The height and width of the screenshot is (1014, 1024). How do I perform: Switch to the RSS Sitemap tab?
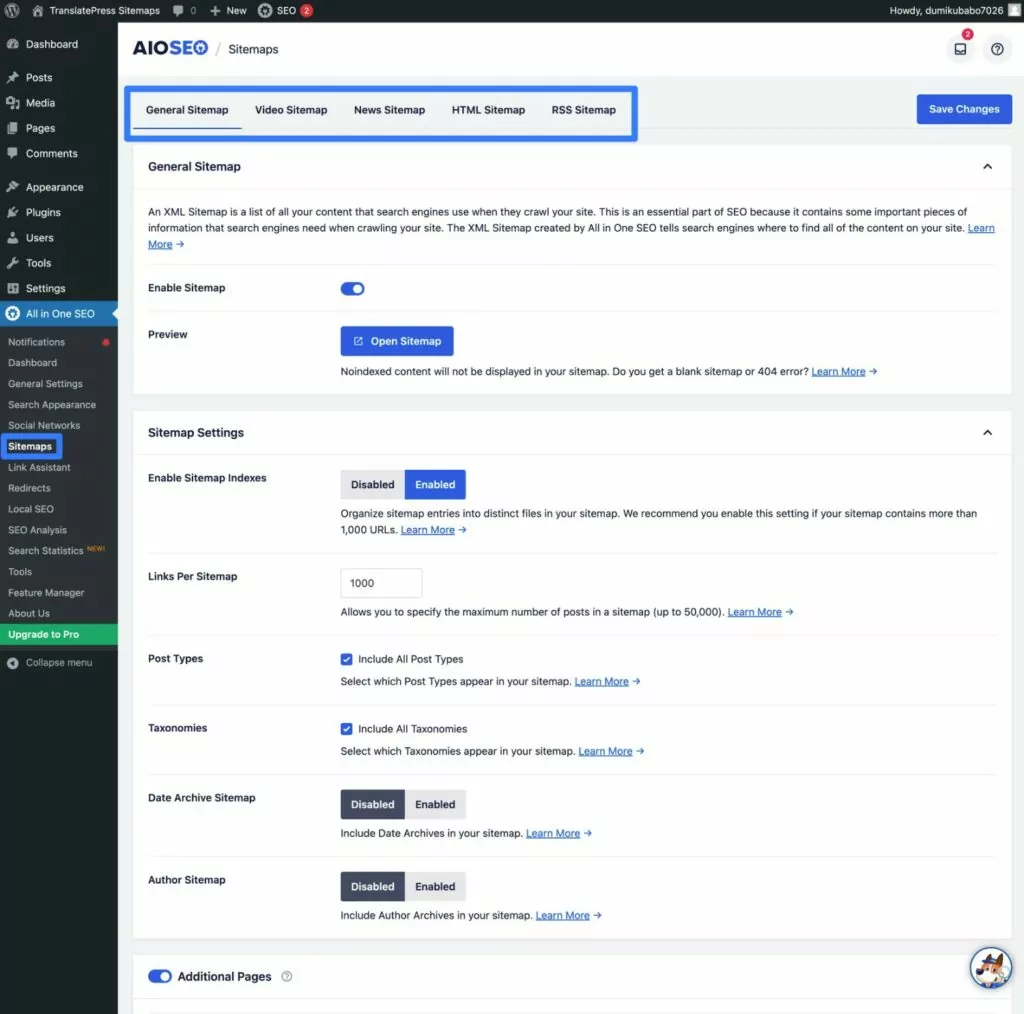583,110
